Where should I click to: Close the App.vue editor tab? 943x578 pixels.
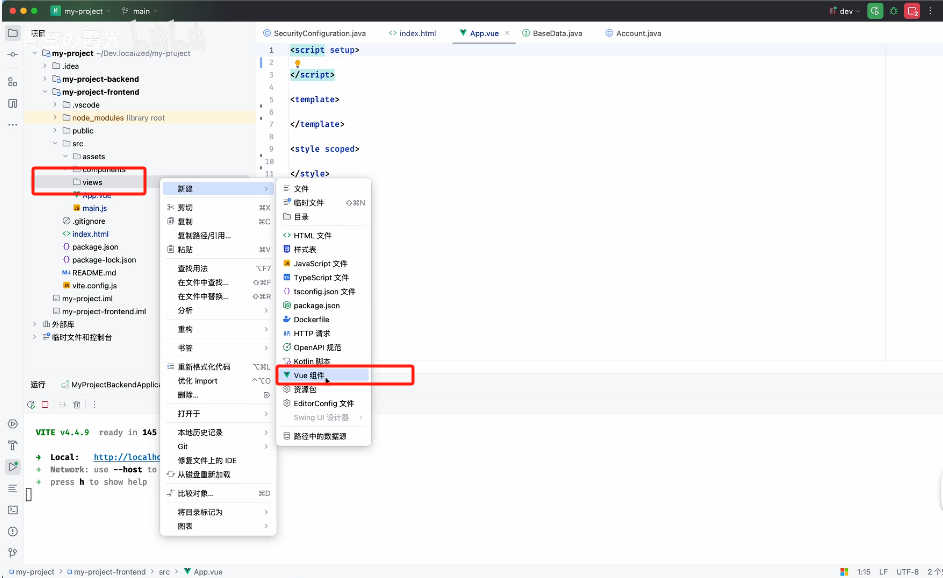(507, 33)
